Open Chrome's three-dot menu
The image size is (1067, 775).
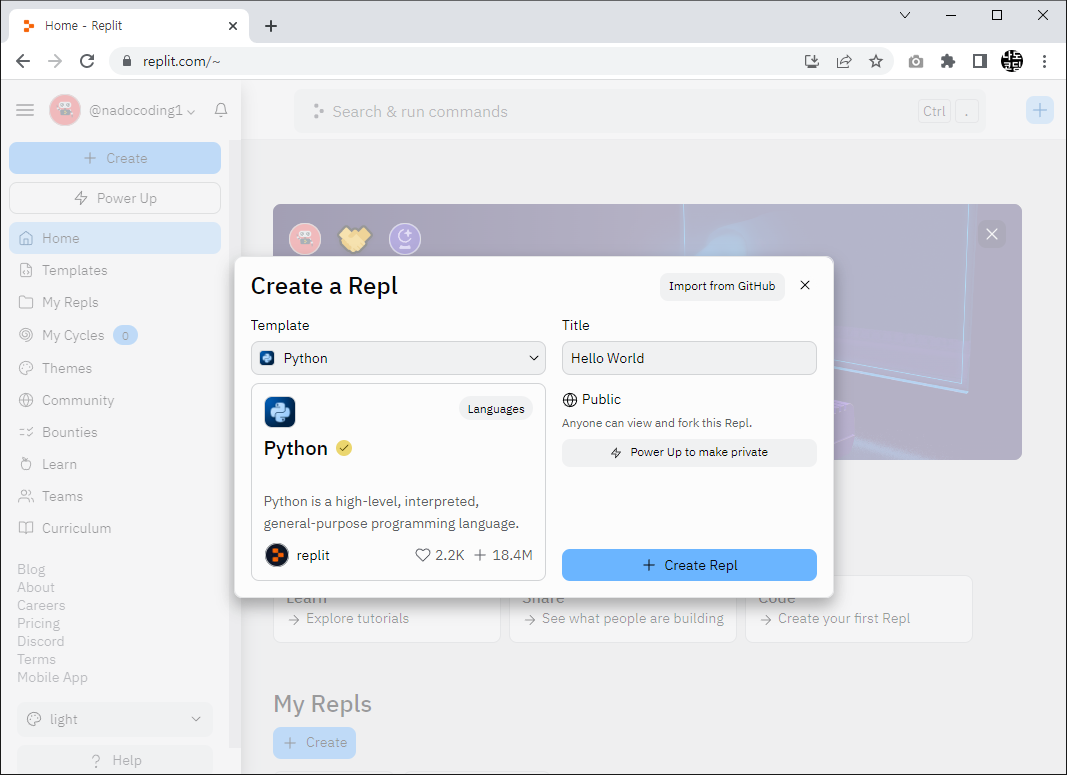tap(1044, 61)
